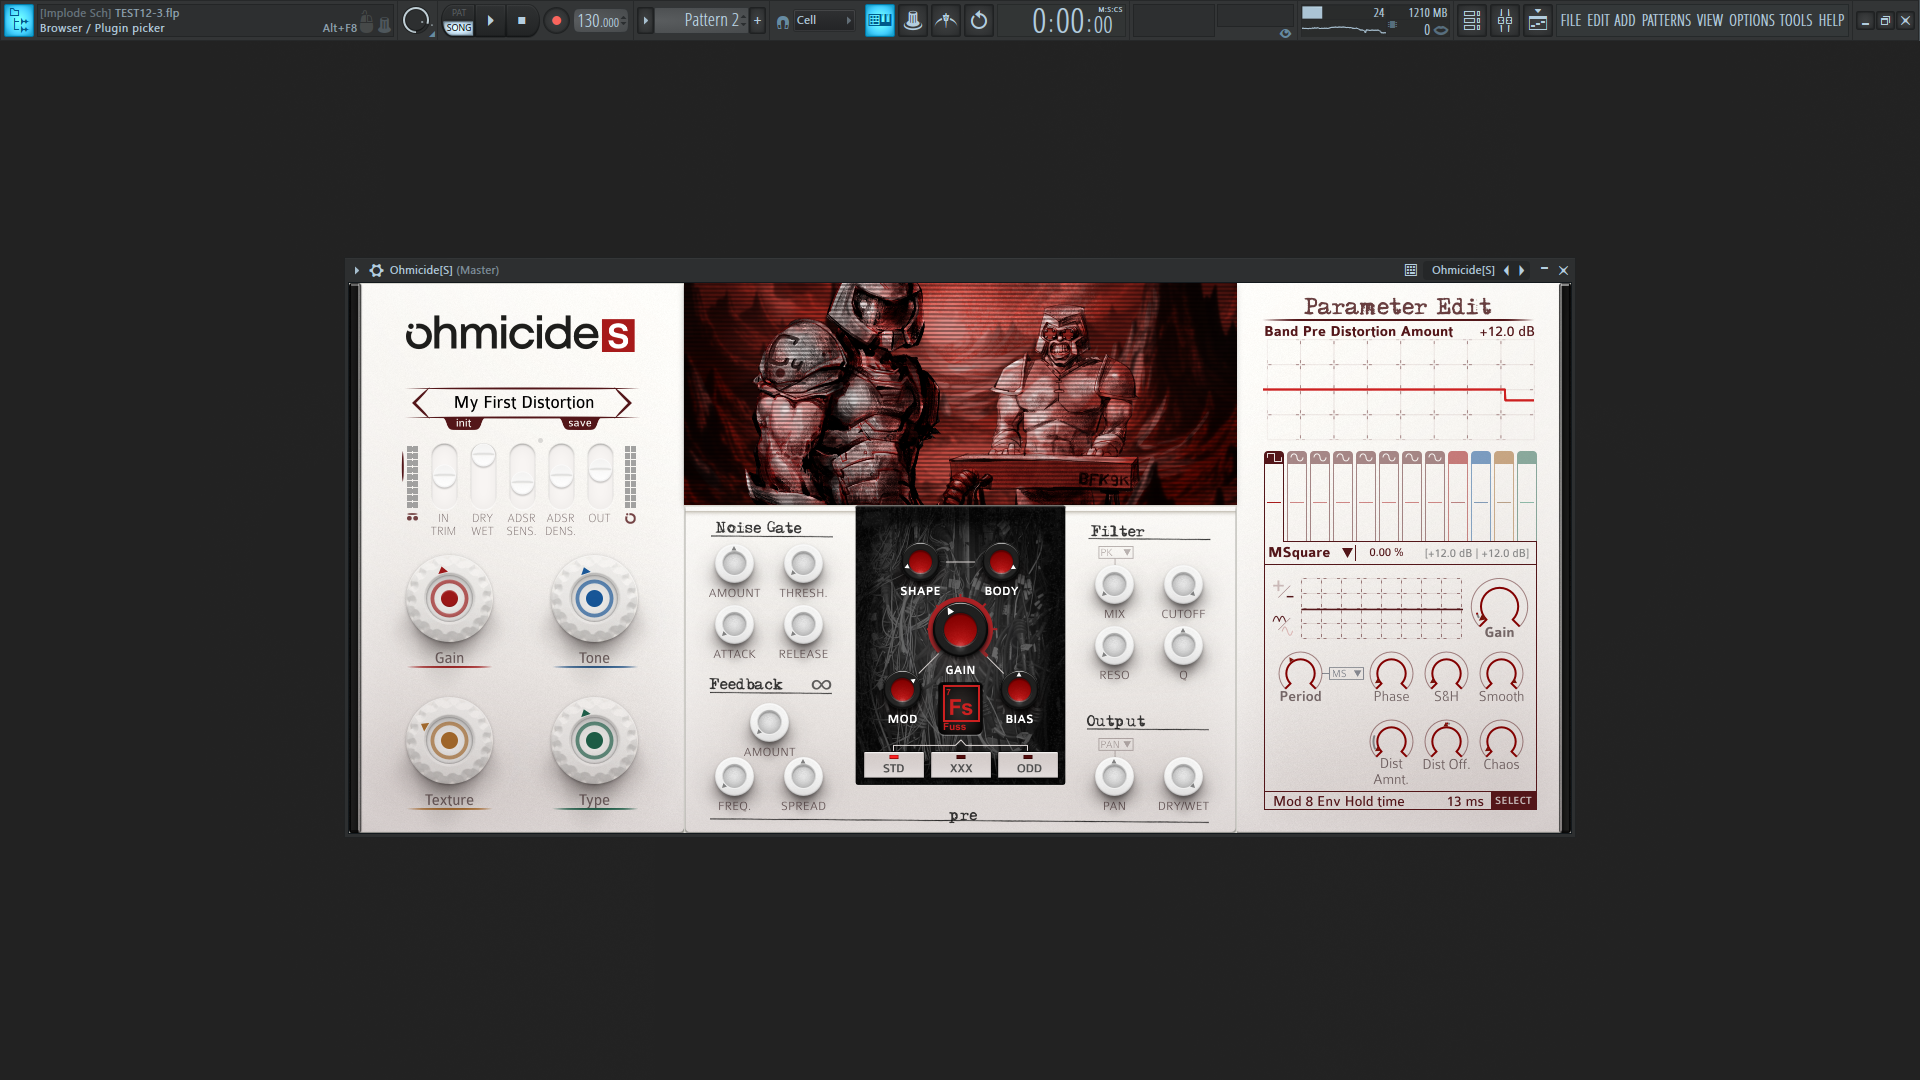Select the first square-wave modulator tab
1920x1080 pixels.
click(x=1274, y=458)
